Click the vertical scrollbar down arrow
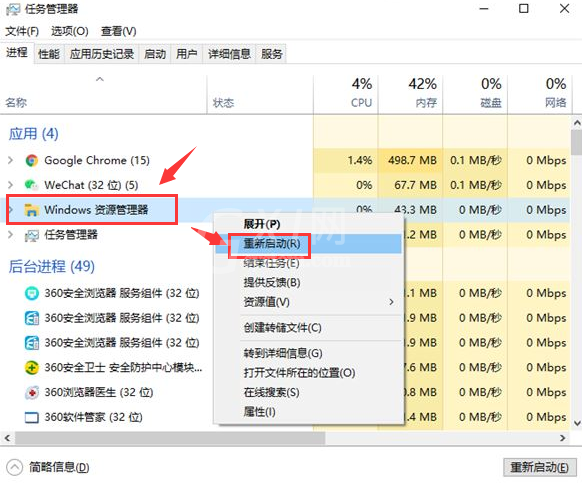Viewport: 582px width, 483px height. tap(577, 423)
